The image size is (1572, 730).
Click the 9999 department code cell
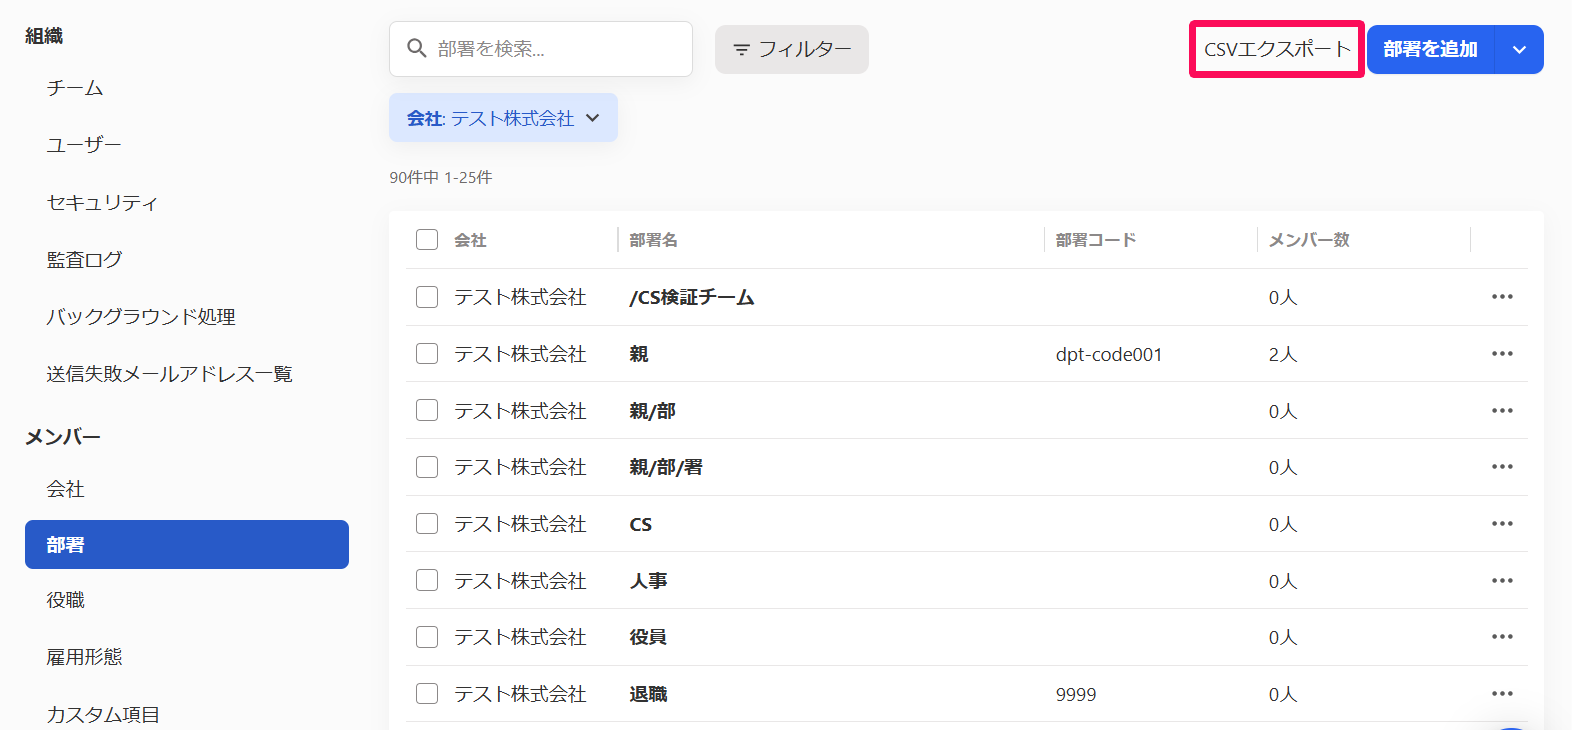[x=1076, y=694]
